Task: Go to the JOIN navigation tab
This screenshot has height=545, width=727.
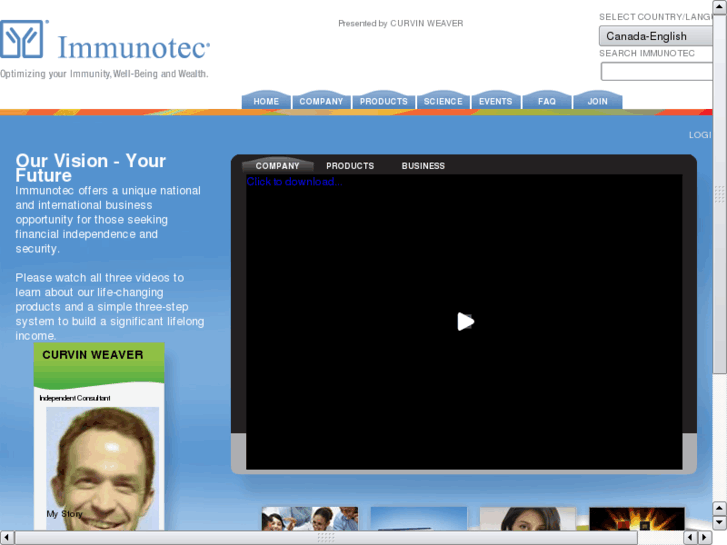Action: tap(597, 101)
